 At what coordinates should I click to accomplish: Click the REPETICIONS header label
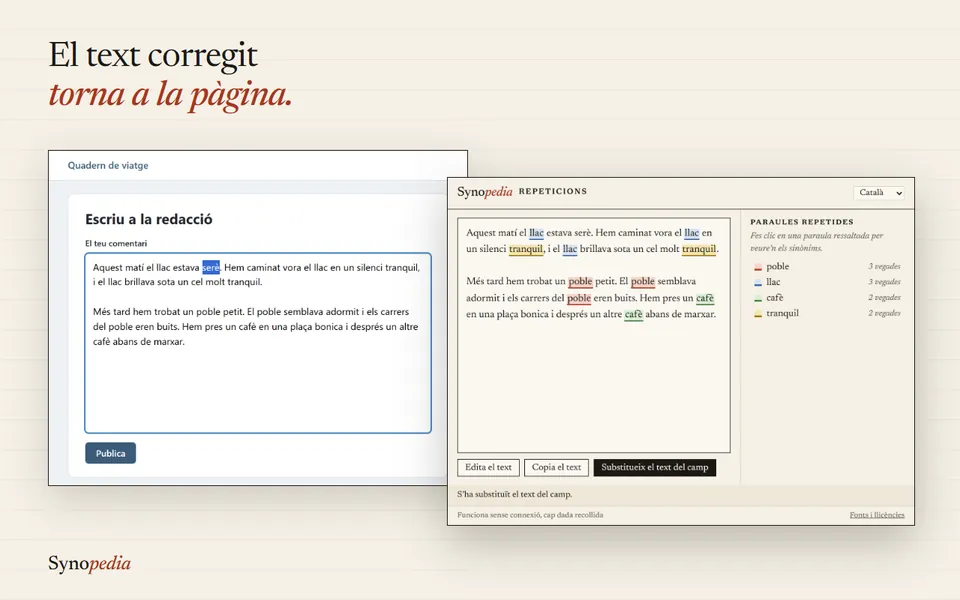tap(553, 192)
